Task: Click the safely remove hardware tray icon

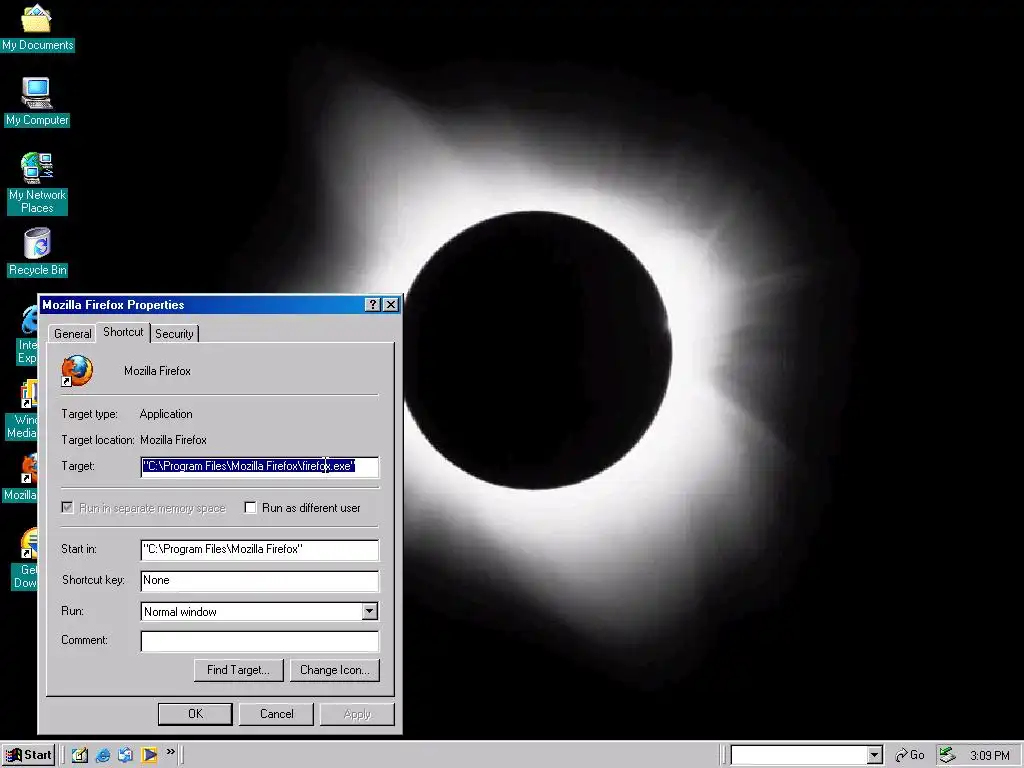Action: pos(947,755)
